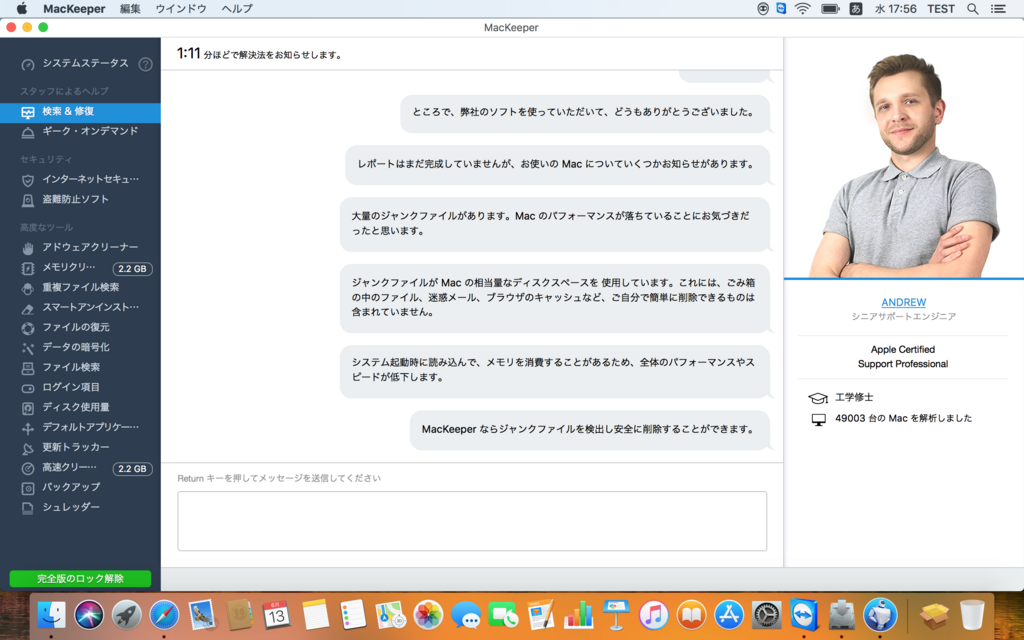This screenshot has height=640, width=1024.
Task: Click the Wi-Fi status icon
Action: (803, 8)
